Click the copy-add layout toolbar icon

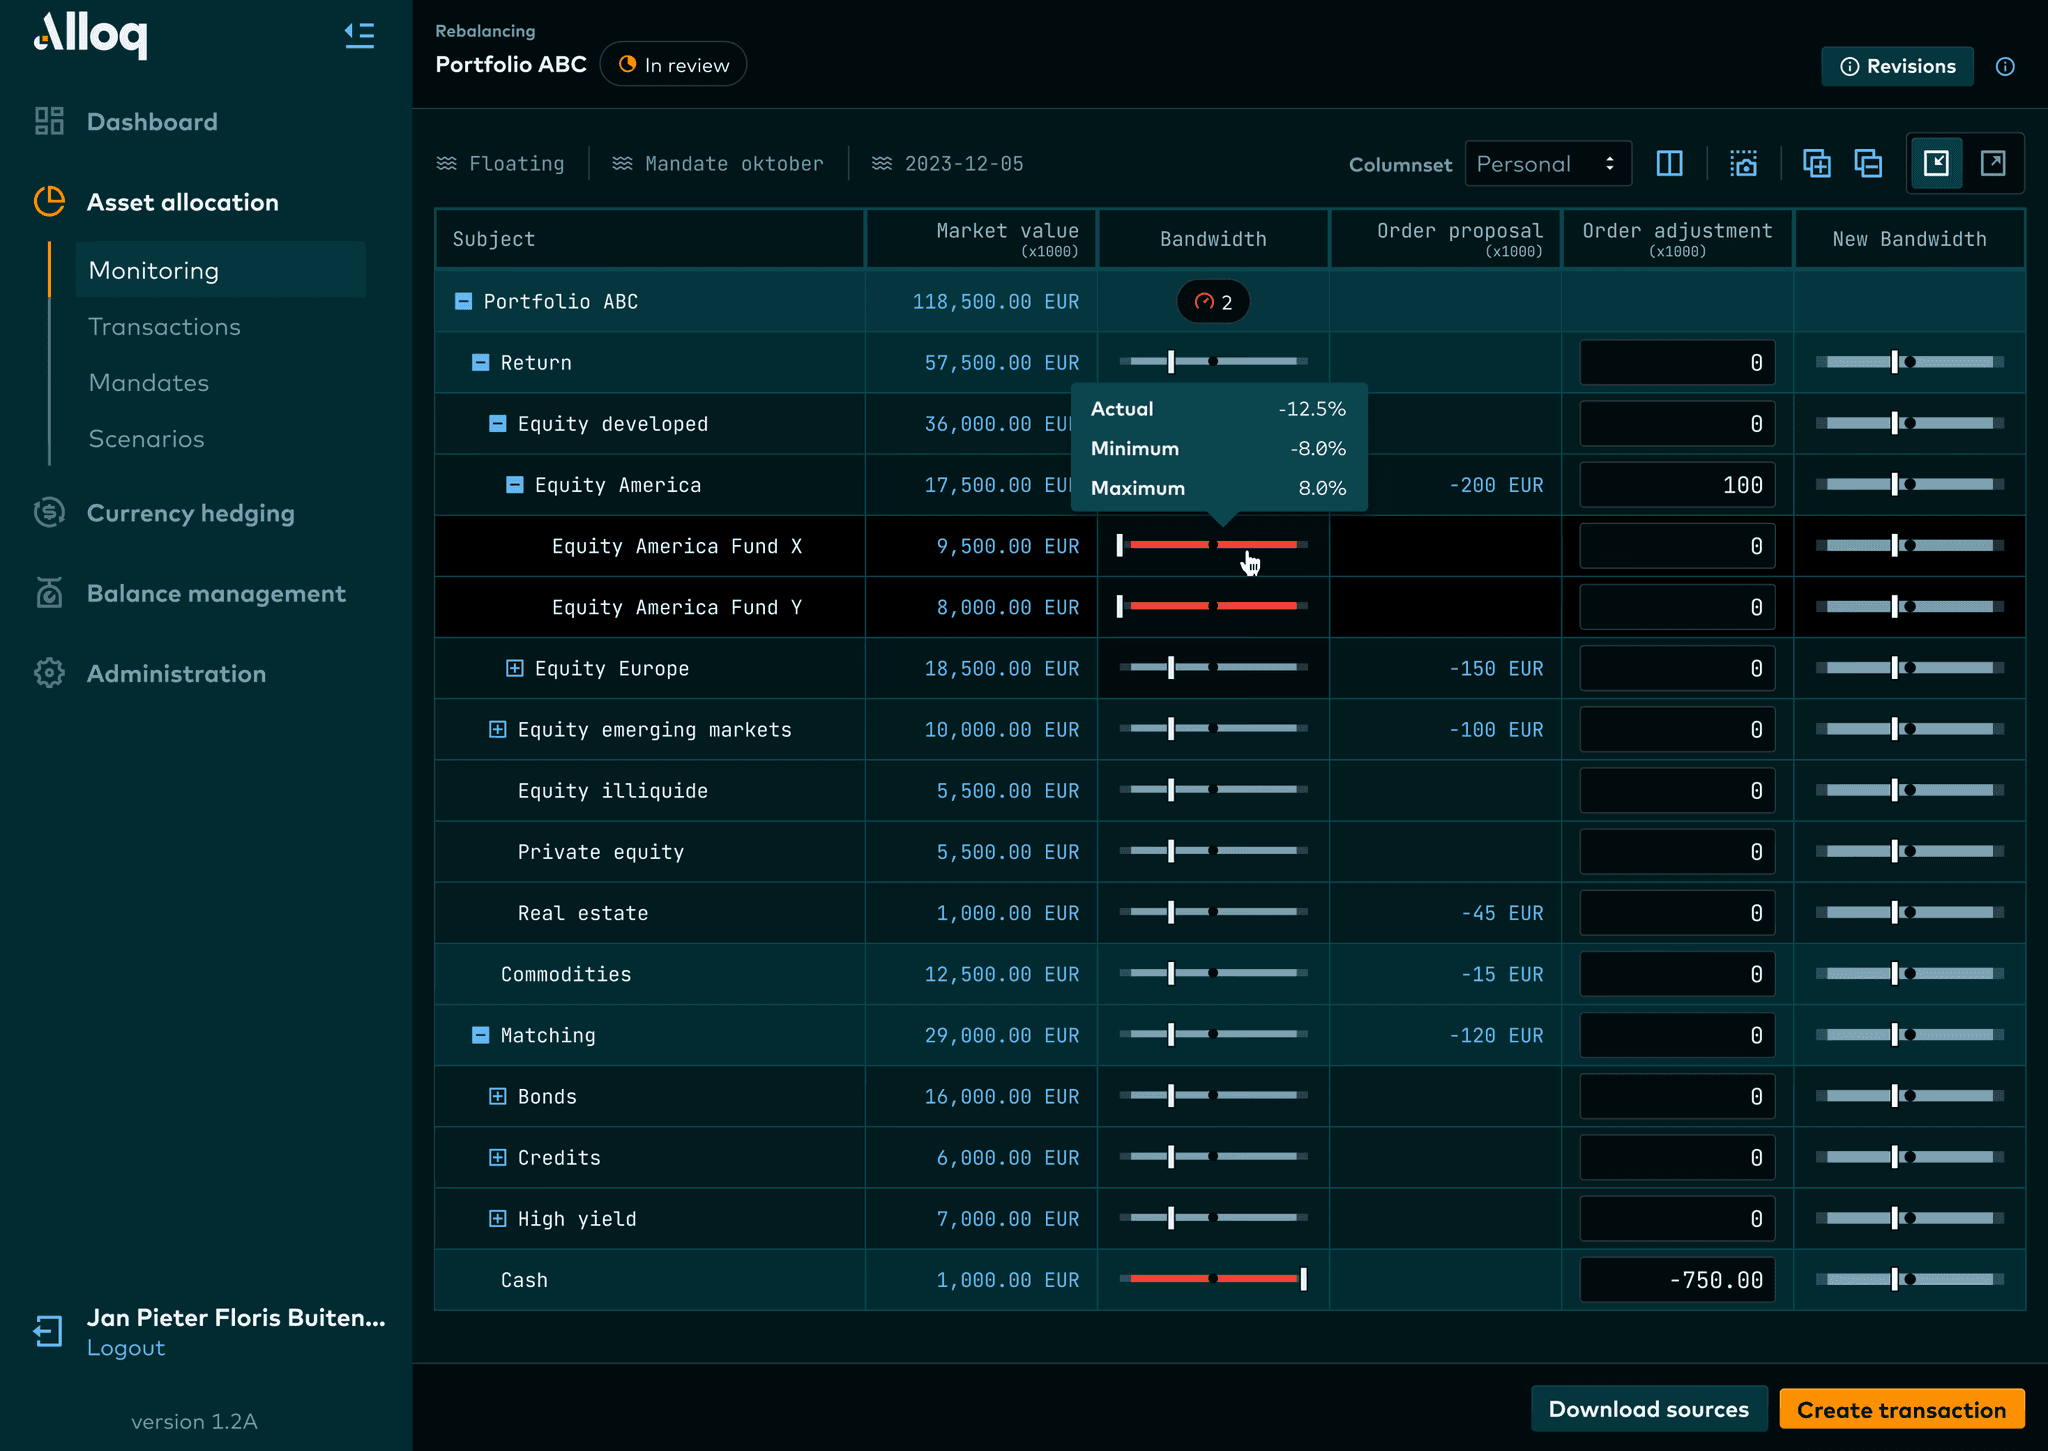[1817, 163]
